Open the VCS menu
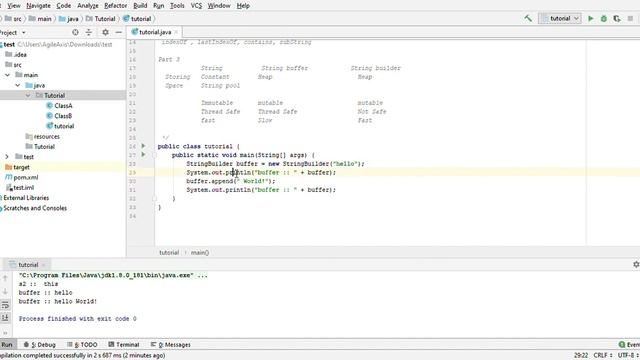Image resolution: width=640 pixels, height=360 pixels. [196, 6]
